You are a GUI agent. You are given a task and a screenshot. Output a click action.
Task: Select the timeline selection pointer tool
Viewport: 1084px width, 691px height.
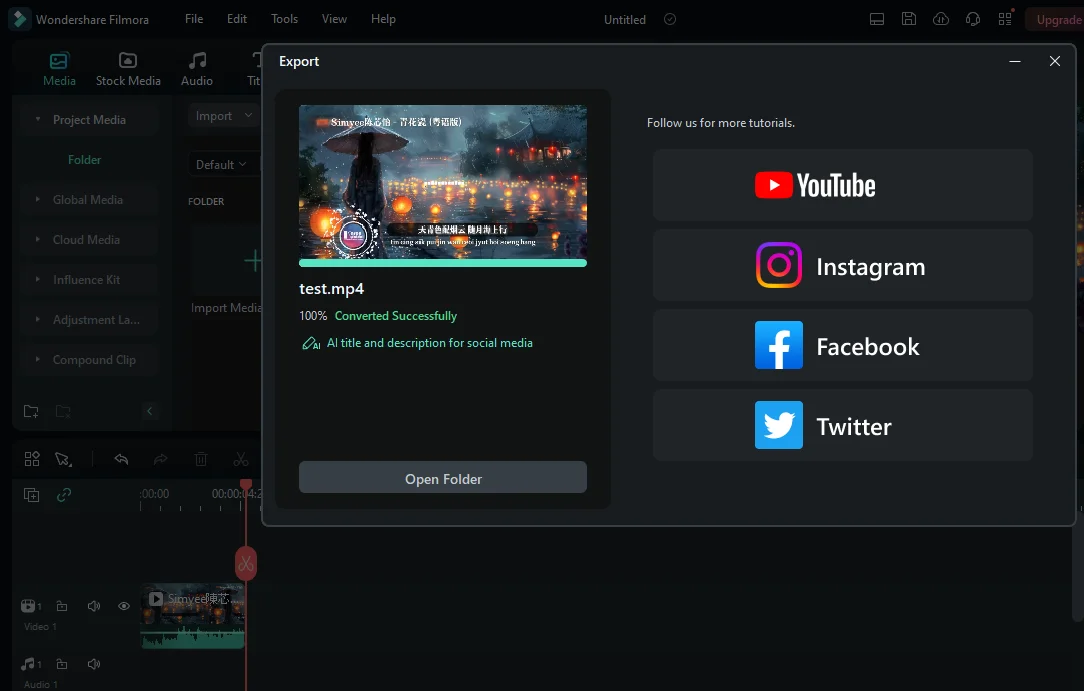pyautogui.click(x=64, y=459)
